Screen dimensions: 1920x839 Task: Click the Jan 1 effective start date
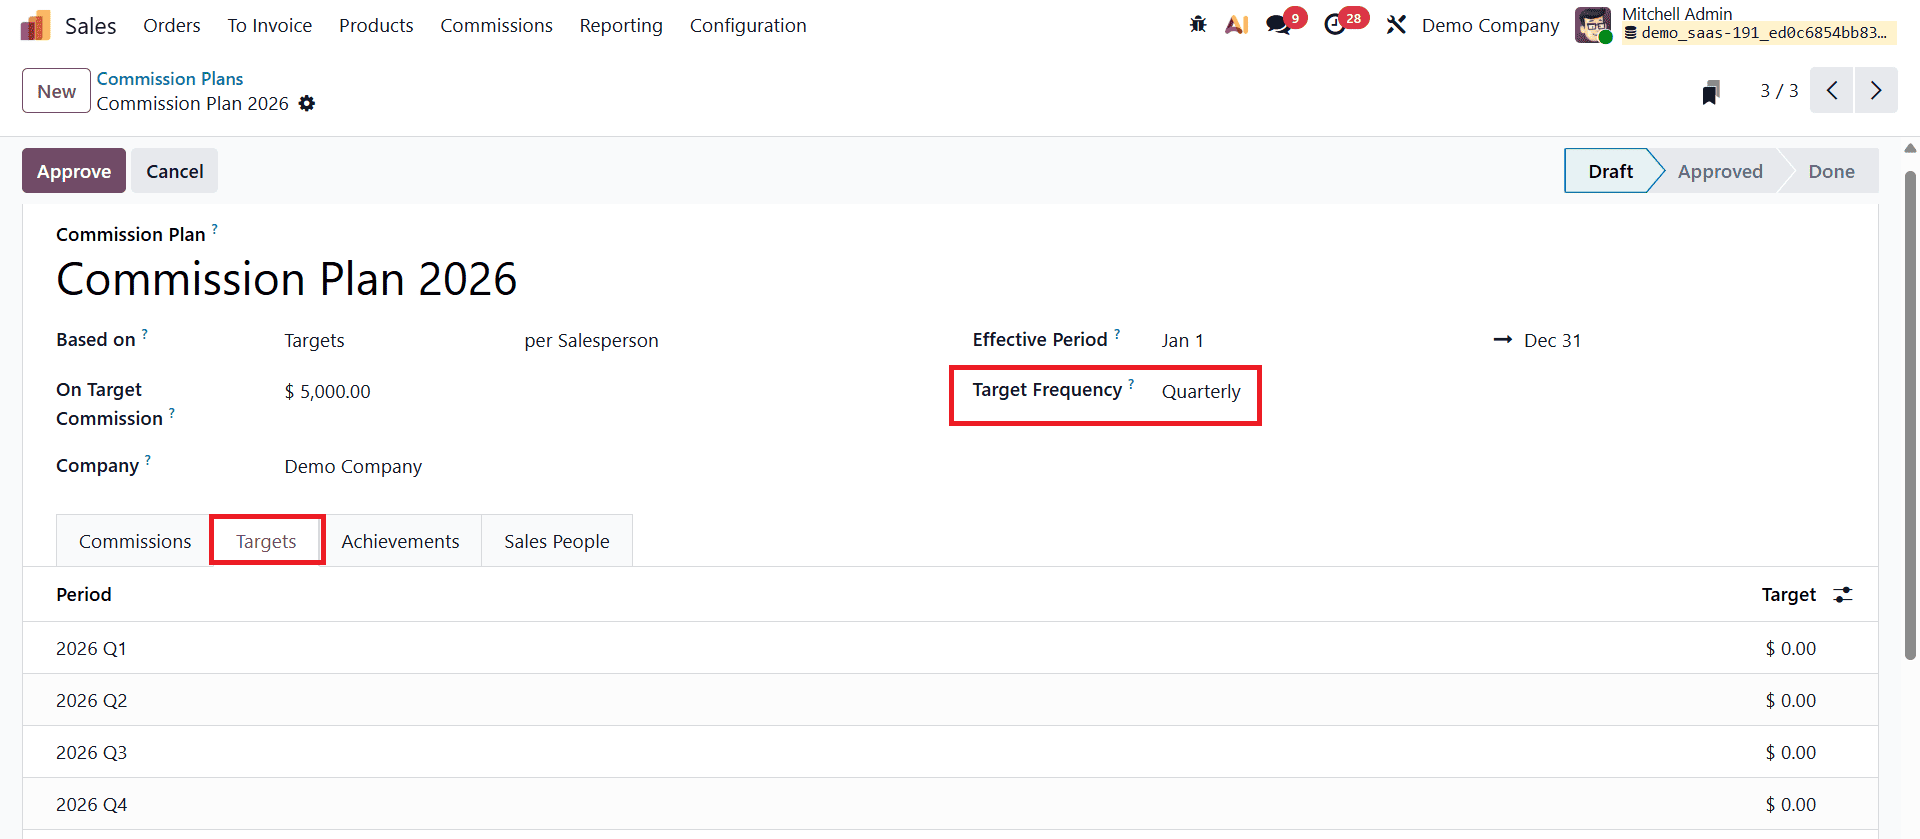1183,341
